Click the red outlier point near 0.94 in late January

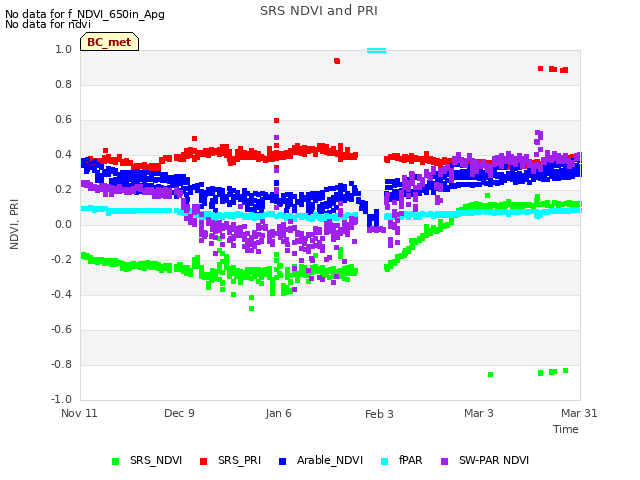(x=337, y=61)
